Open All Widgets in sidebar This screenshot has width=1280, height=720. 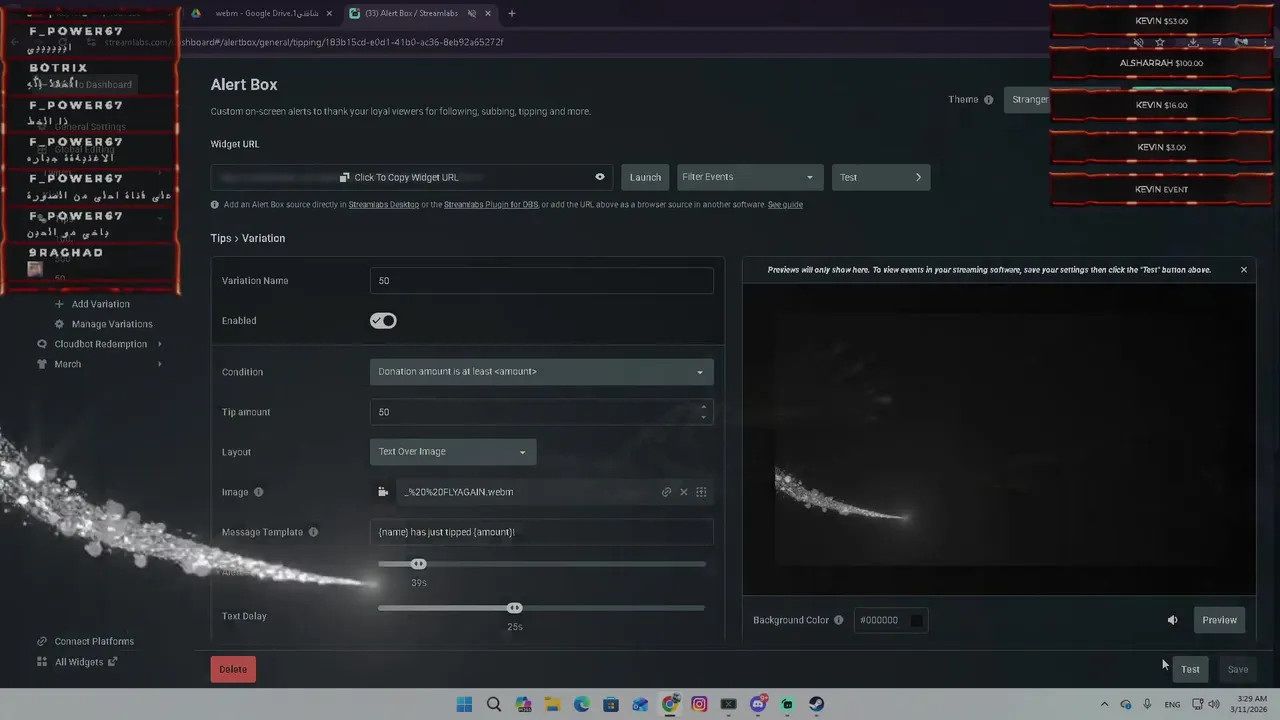pos(79,662)
